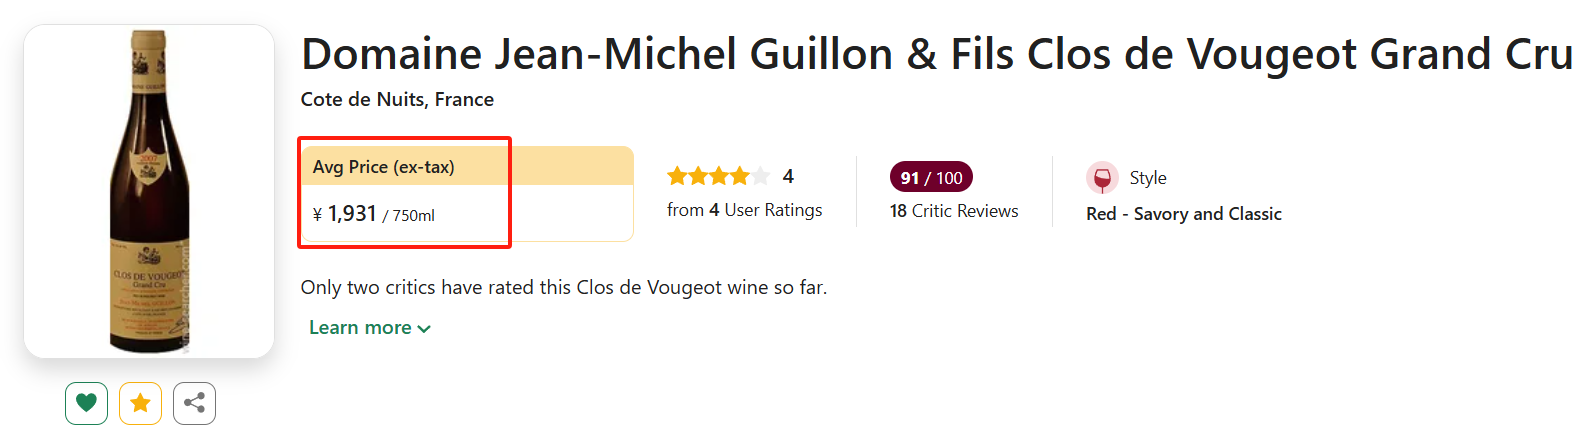Click the wine glass Style icon

pos(1102,178)
